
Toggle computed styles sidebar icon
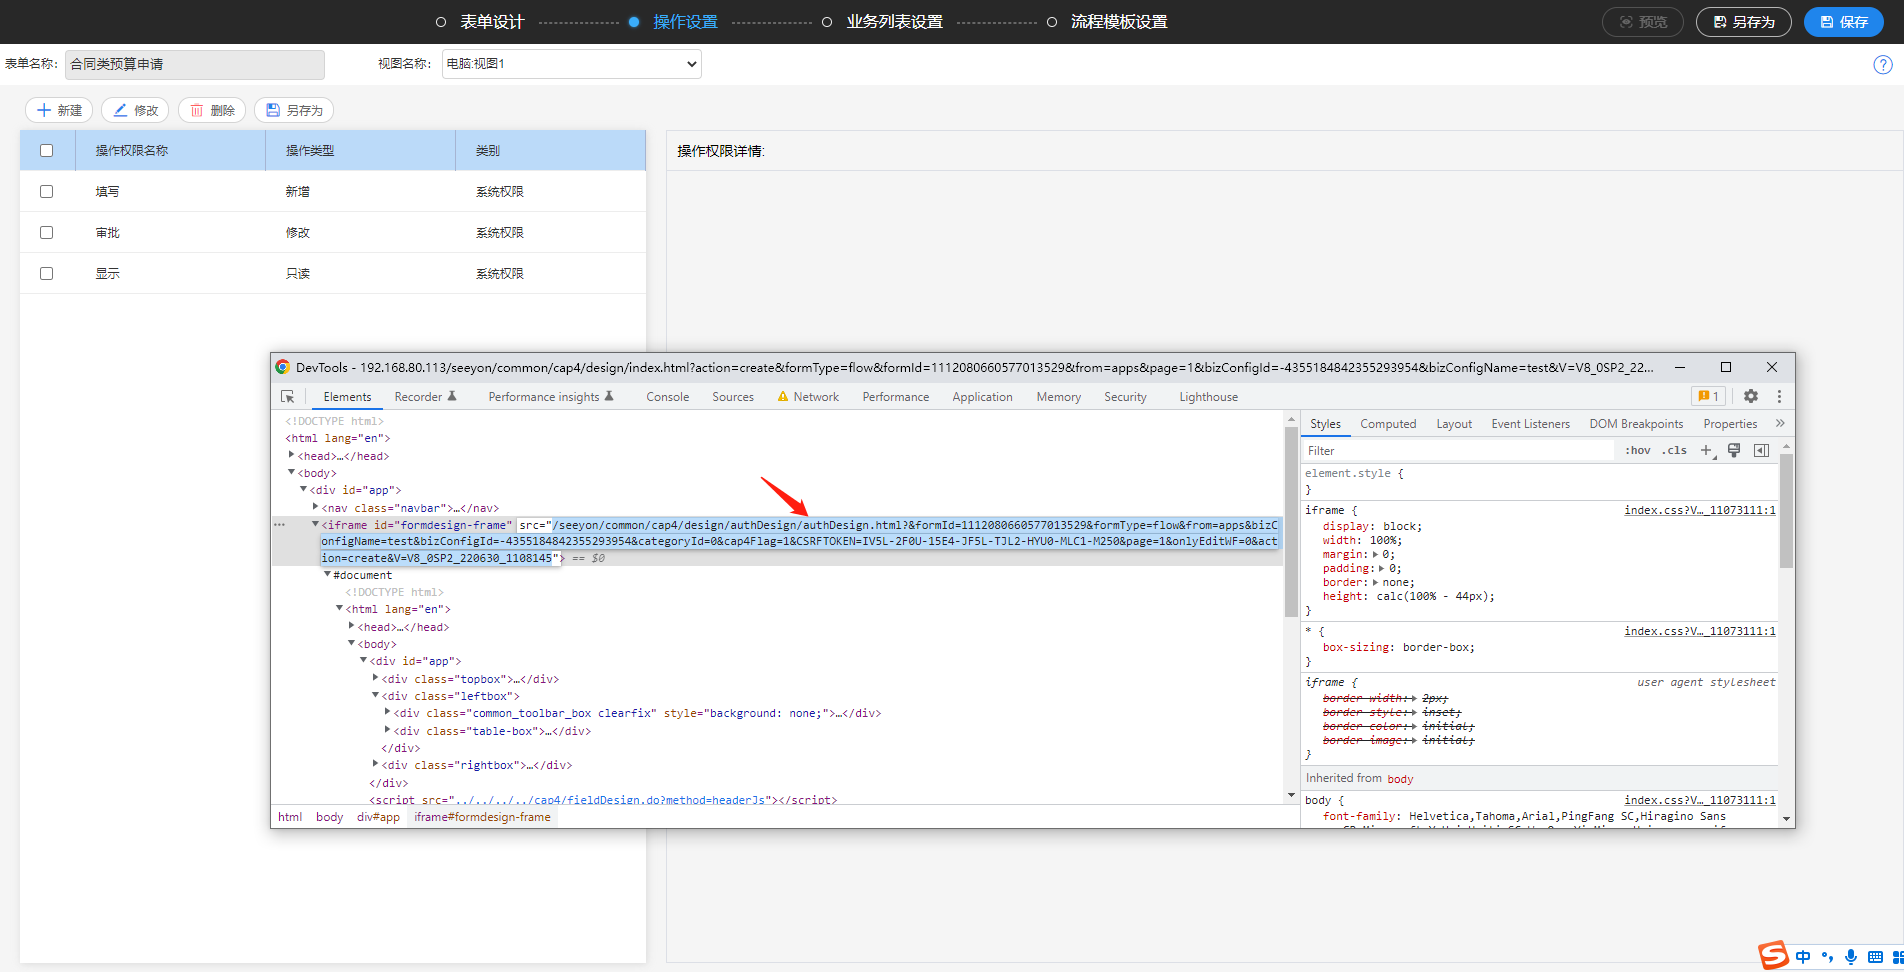[1761, 451]
